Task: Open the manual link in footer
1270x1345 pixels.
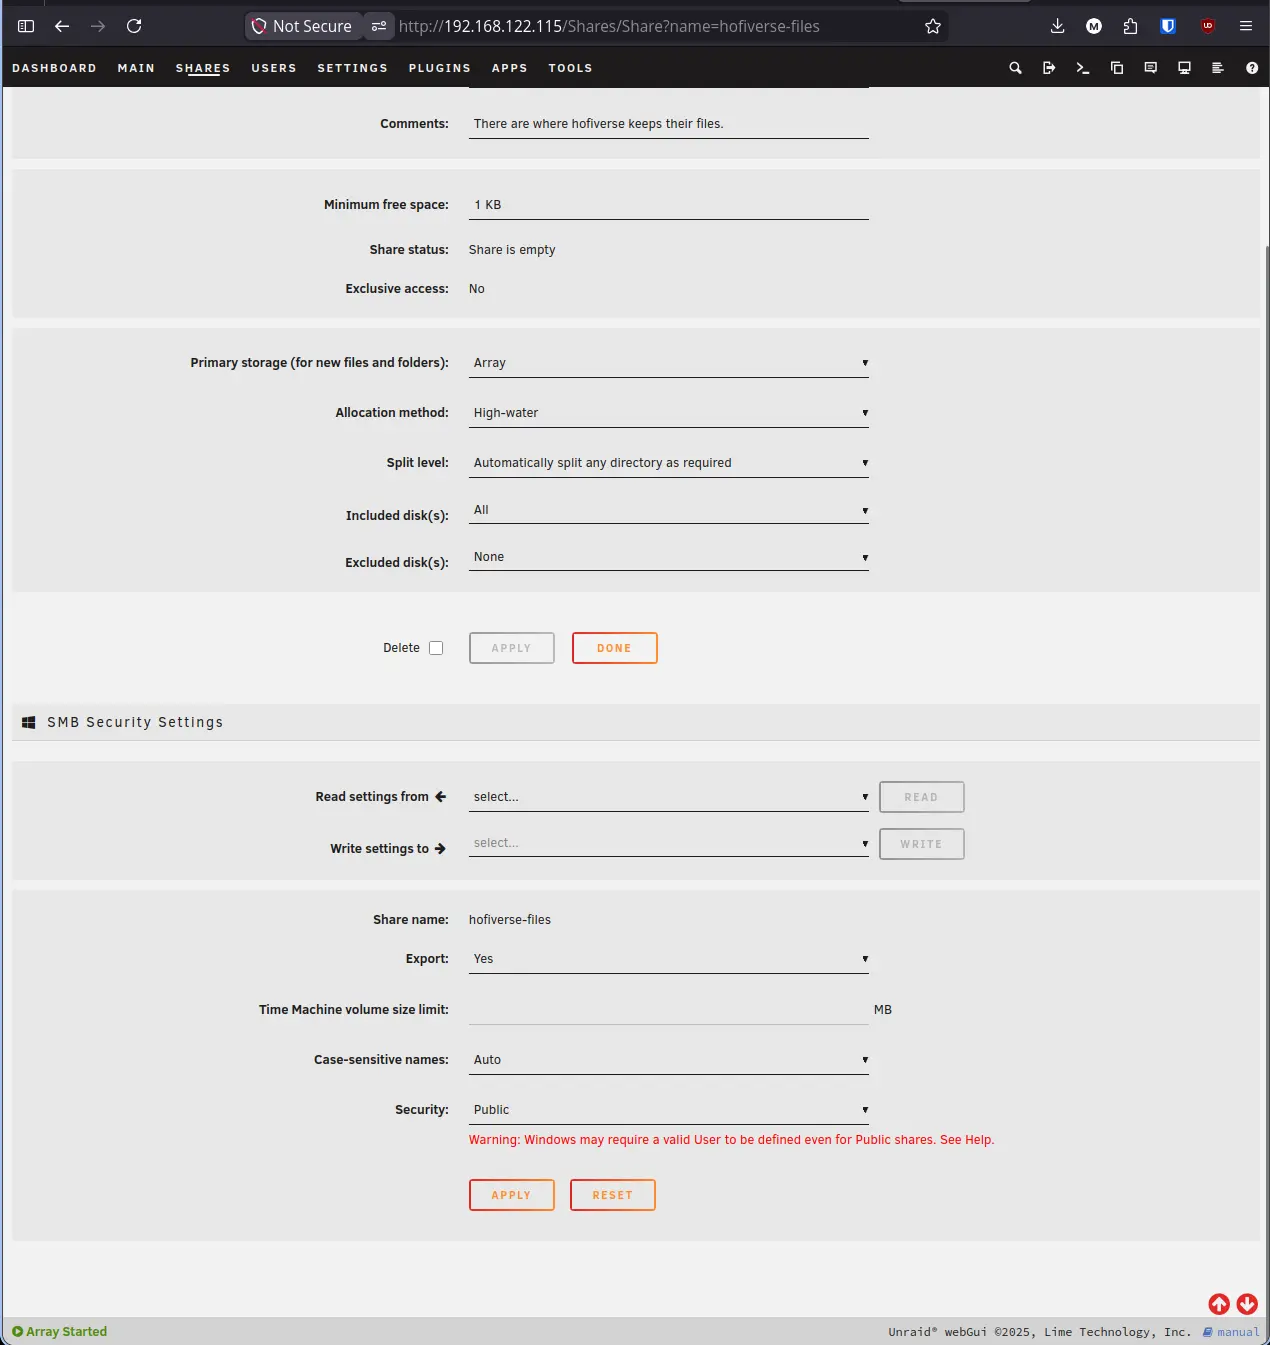Action: click(x=1231, y=1332)
